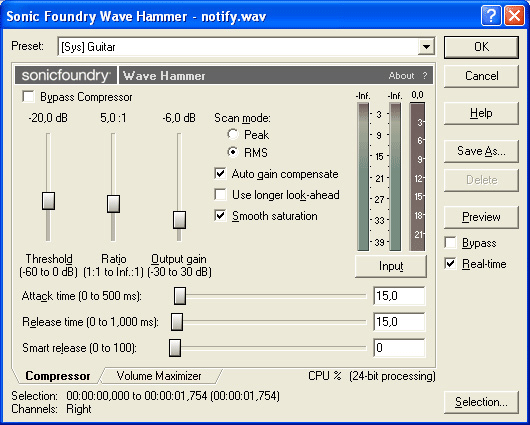This screenshot has height=425, width=530.
Task: Click the Threshold (-60 to 0 dB) label
Action: point(48,265)
